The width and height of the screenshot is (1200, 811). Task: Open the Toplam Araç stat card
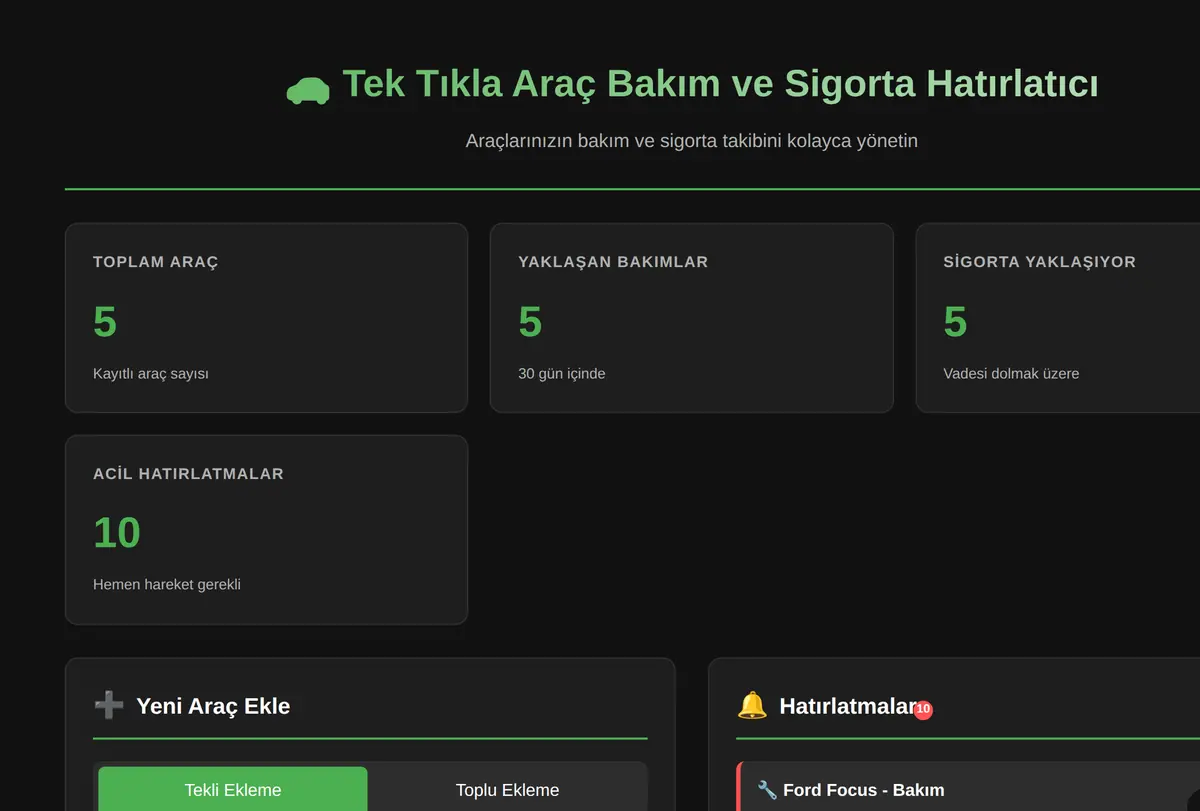[266, 317]
